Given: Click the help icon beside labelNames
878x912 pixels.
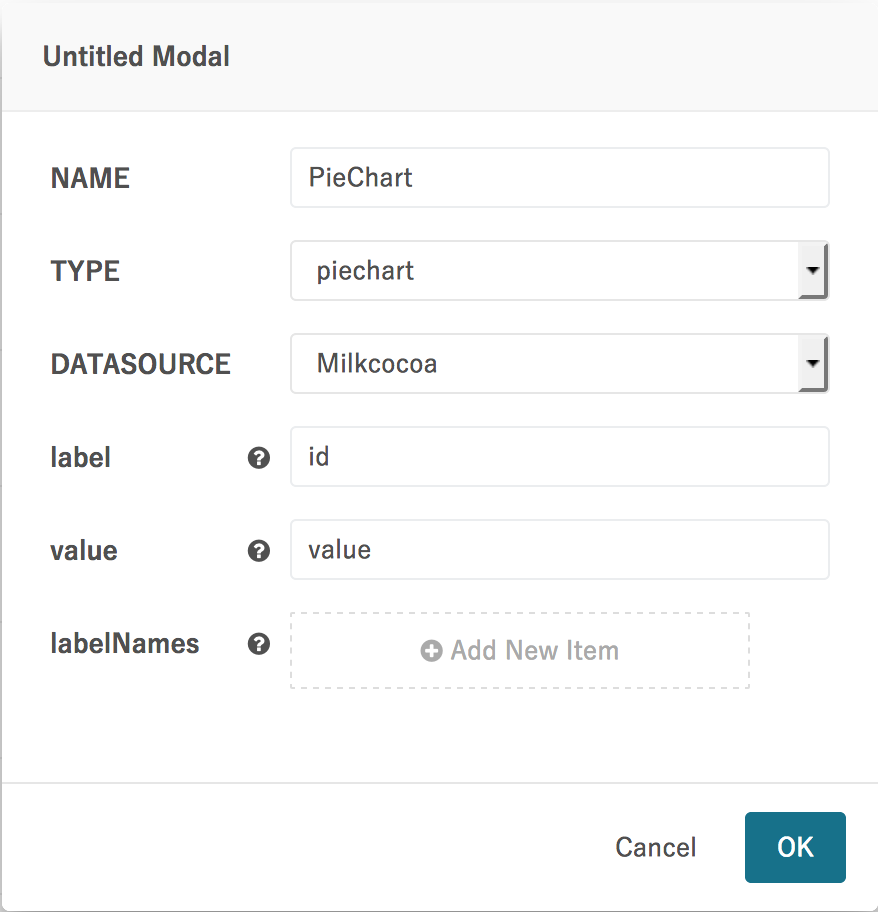Looking at the screenshot, I should [259, 645].
